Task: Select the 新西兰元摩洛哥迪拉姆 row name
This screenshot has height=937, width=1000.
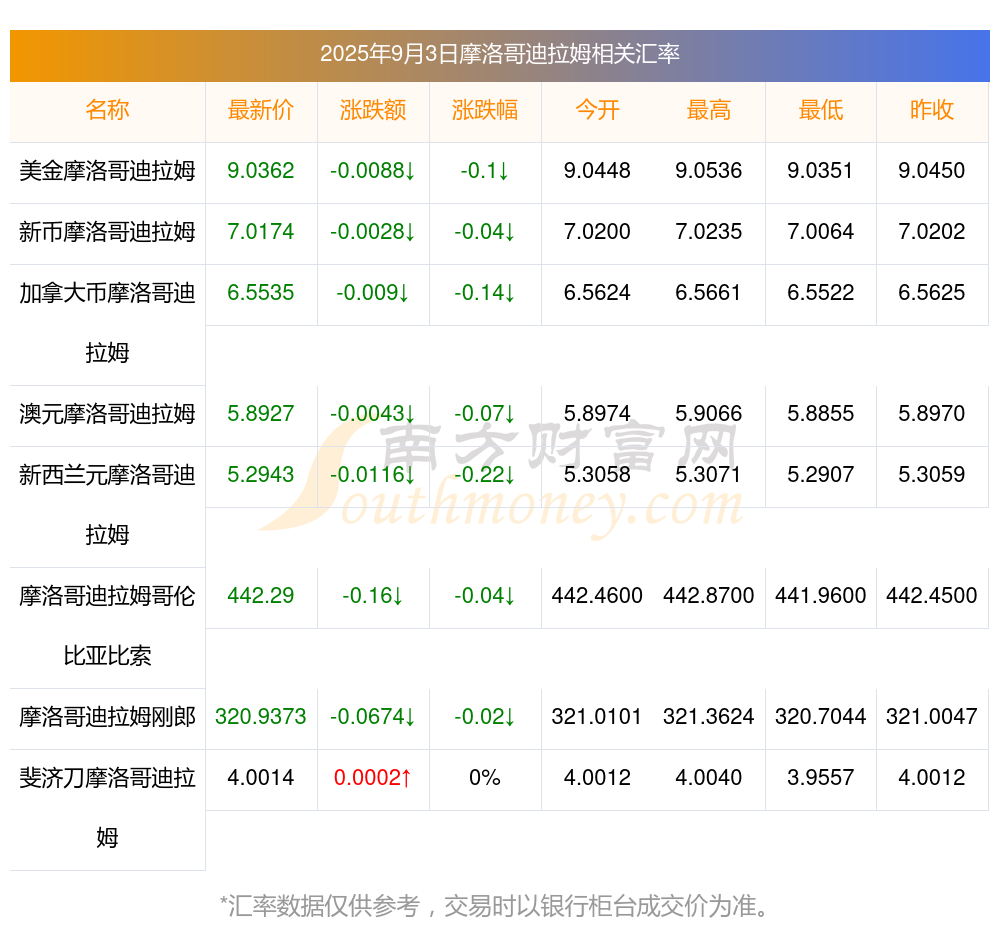Action: tap(107, 505)
